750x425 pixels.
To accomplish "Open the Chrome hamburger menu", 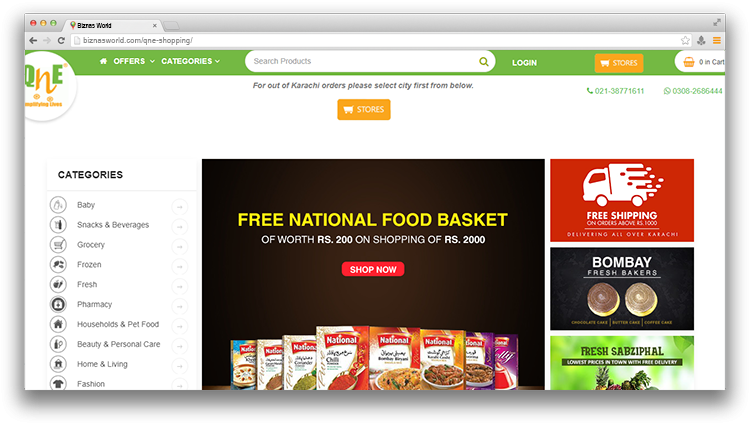I will (x=717, y=41).
